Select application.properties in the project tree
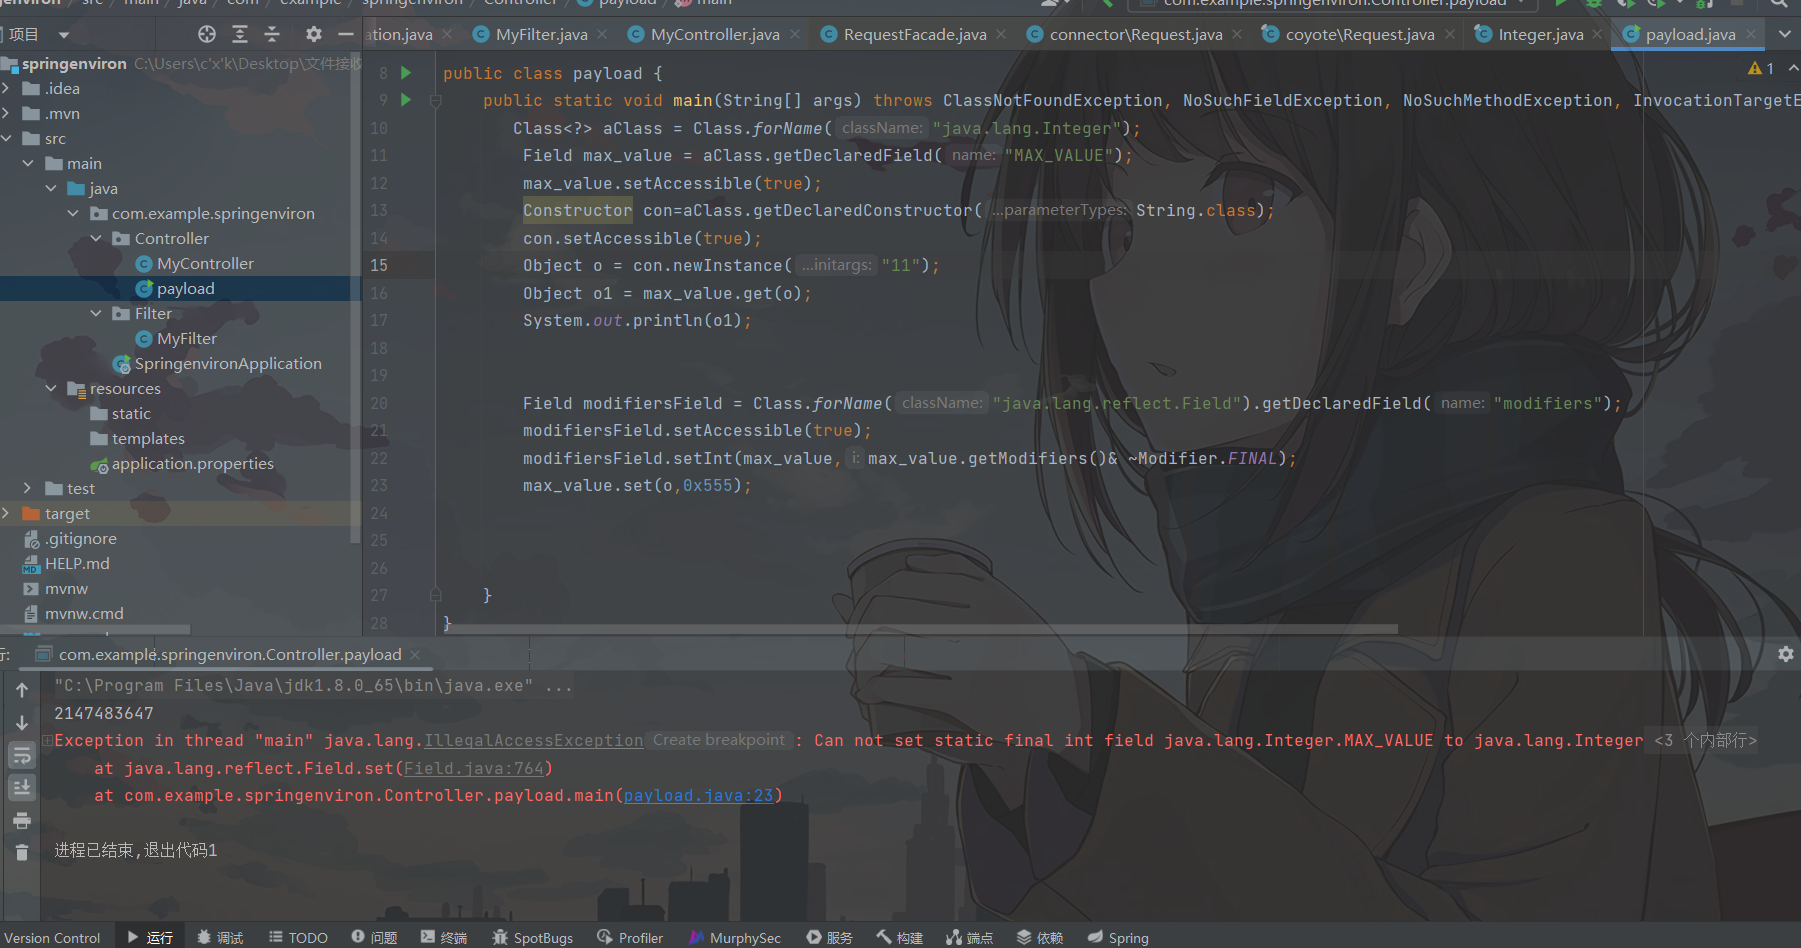The image size is (1801, 948). 192,464
